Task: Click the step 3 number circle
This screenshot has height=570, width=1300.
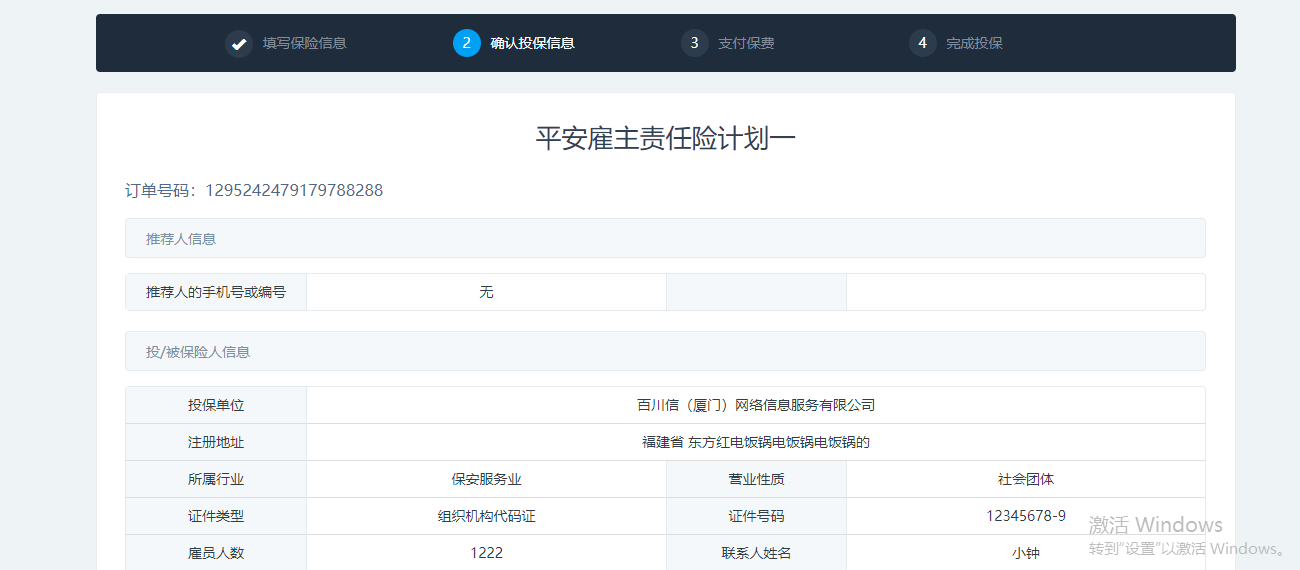Action: point(695,43)
